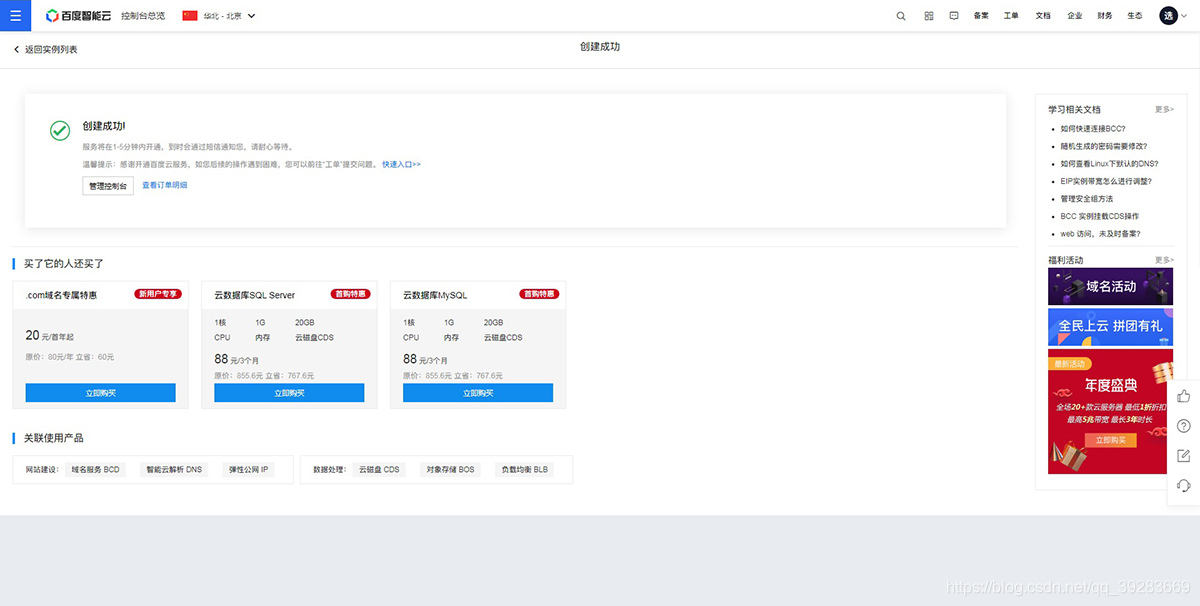Open the 财务 menu

point(1105,16)
